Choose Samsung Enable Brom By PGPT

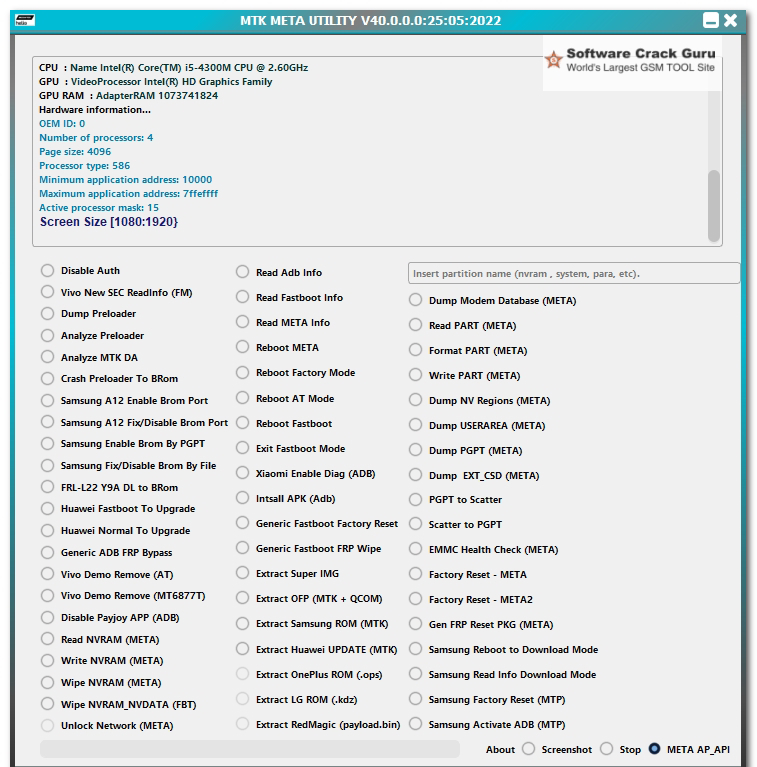[47, 444]
